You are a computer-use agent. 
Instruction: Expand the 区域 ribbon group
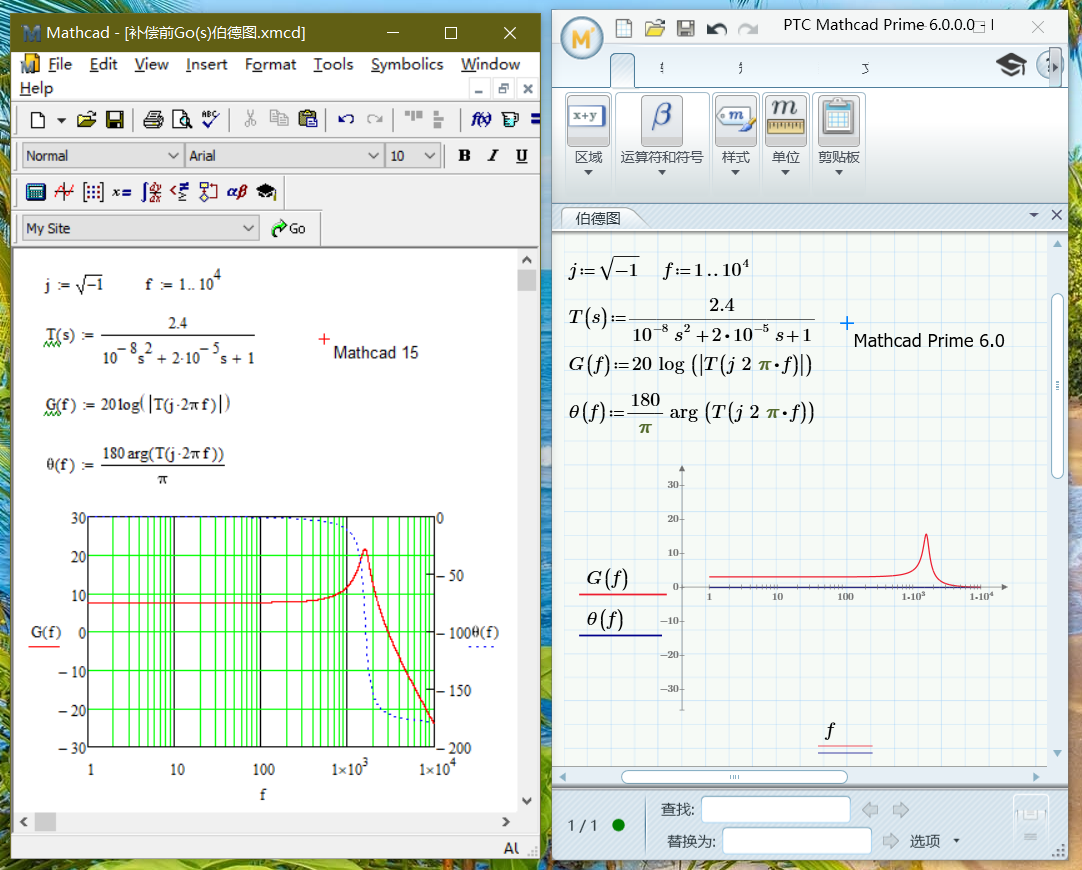point(589,172)
